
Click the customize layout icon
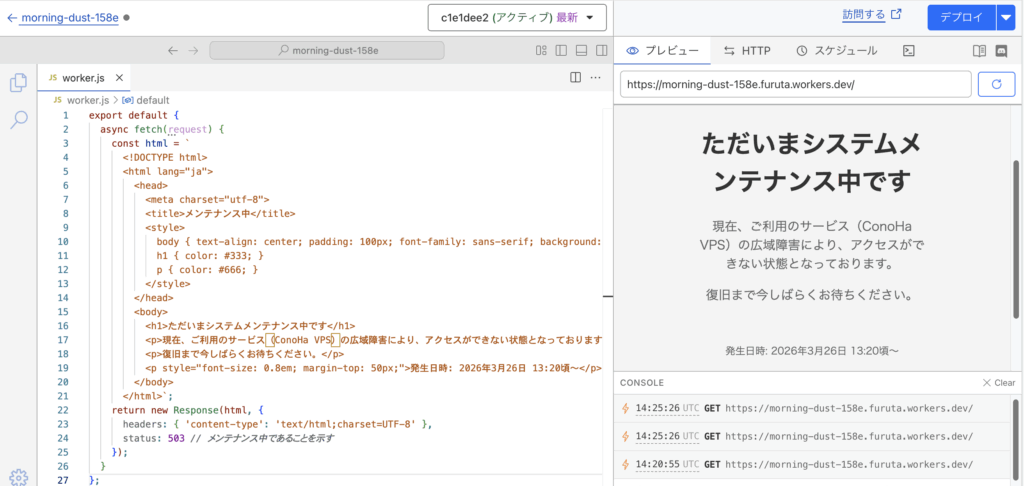coord(541,50)
